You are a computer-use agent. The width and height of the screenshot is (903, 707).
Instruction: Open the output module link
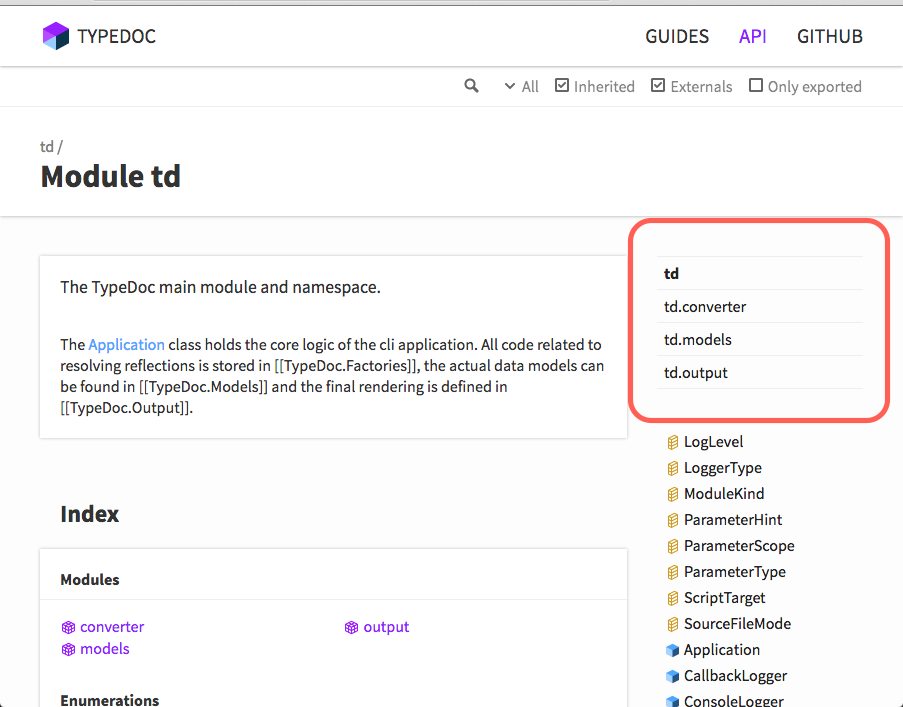pyautogui.click(x=386, y=626)
